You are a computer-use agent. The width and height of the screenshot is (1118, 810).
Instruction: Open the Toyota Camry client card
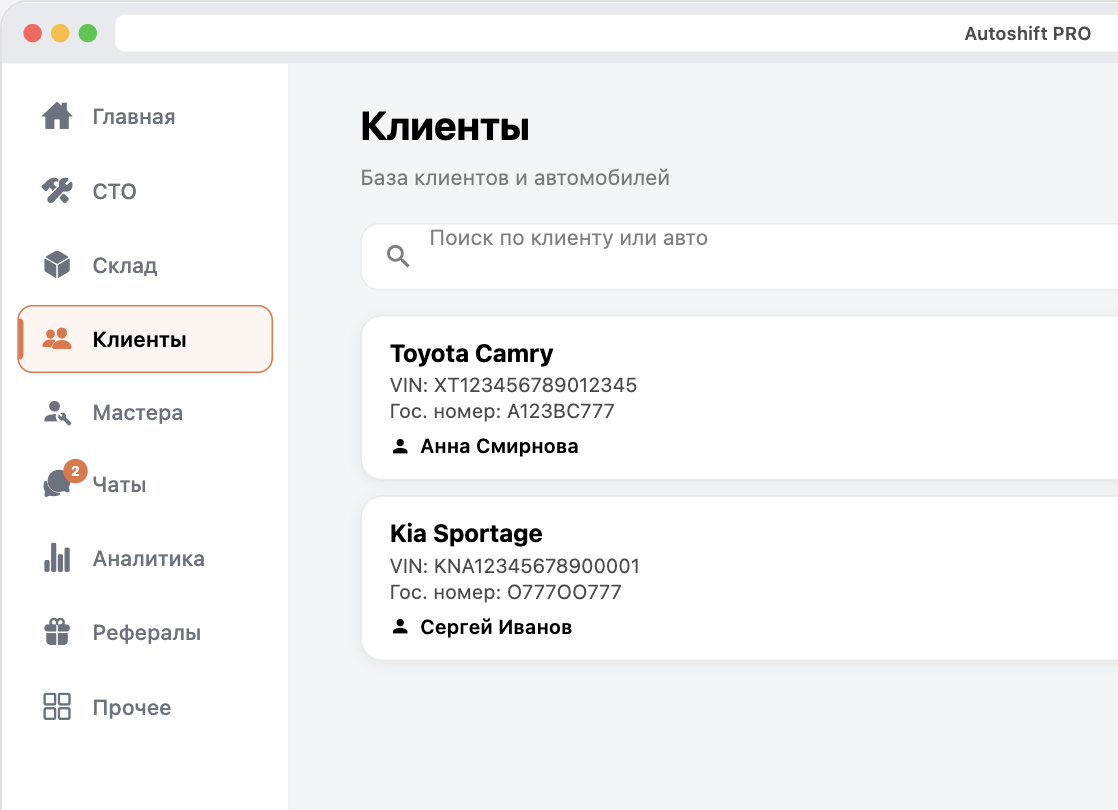click(x=739, y=398)
